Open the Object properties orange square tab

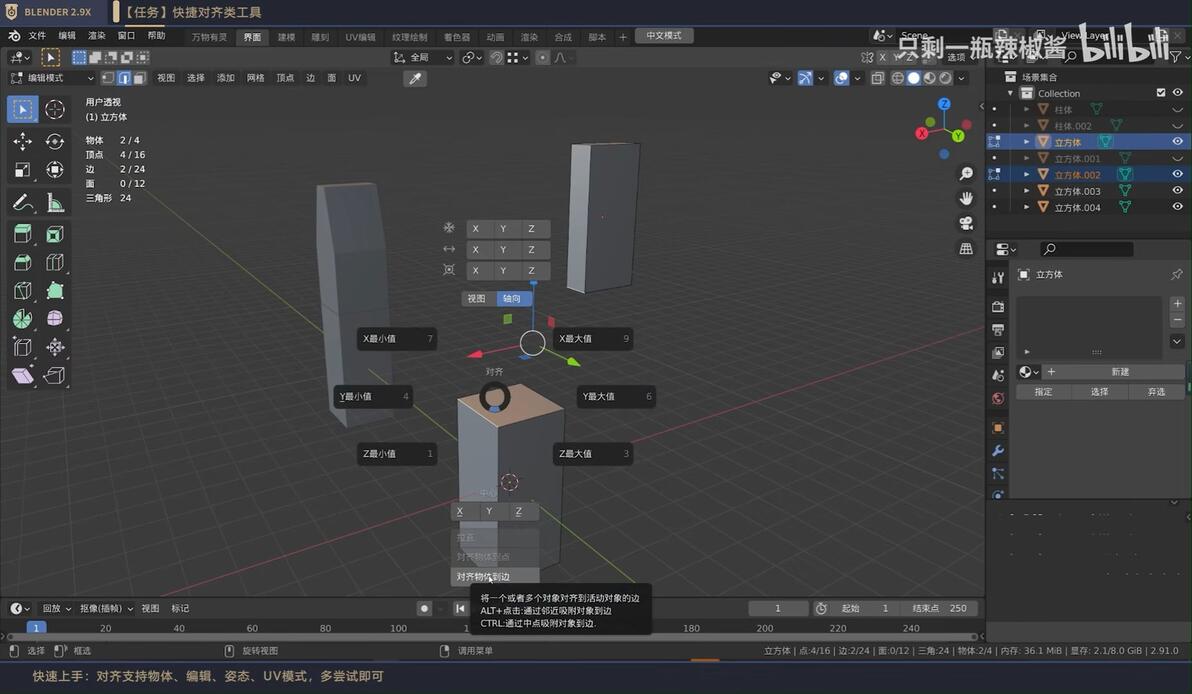click(998, 428)
